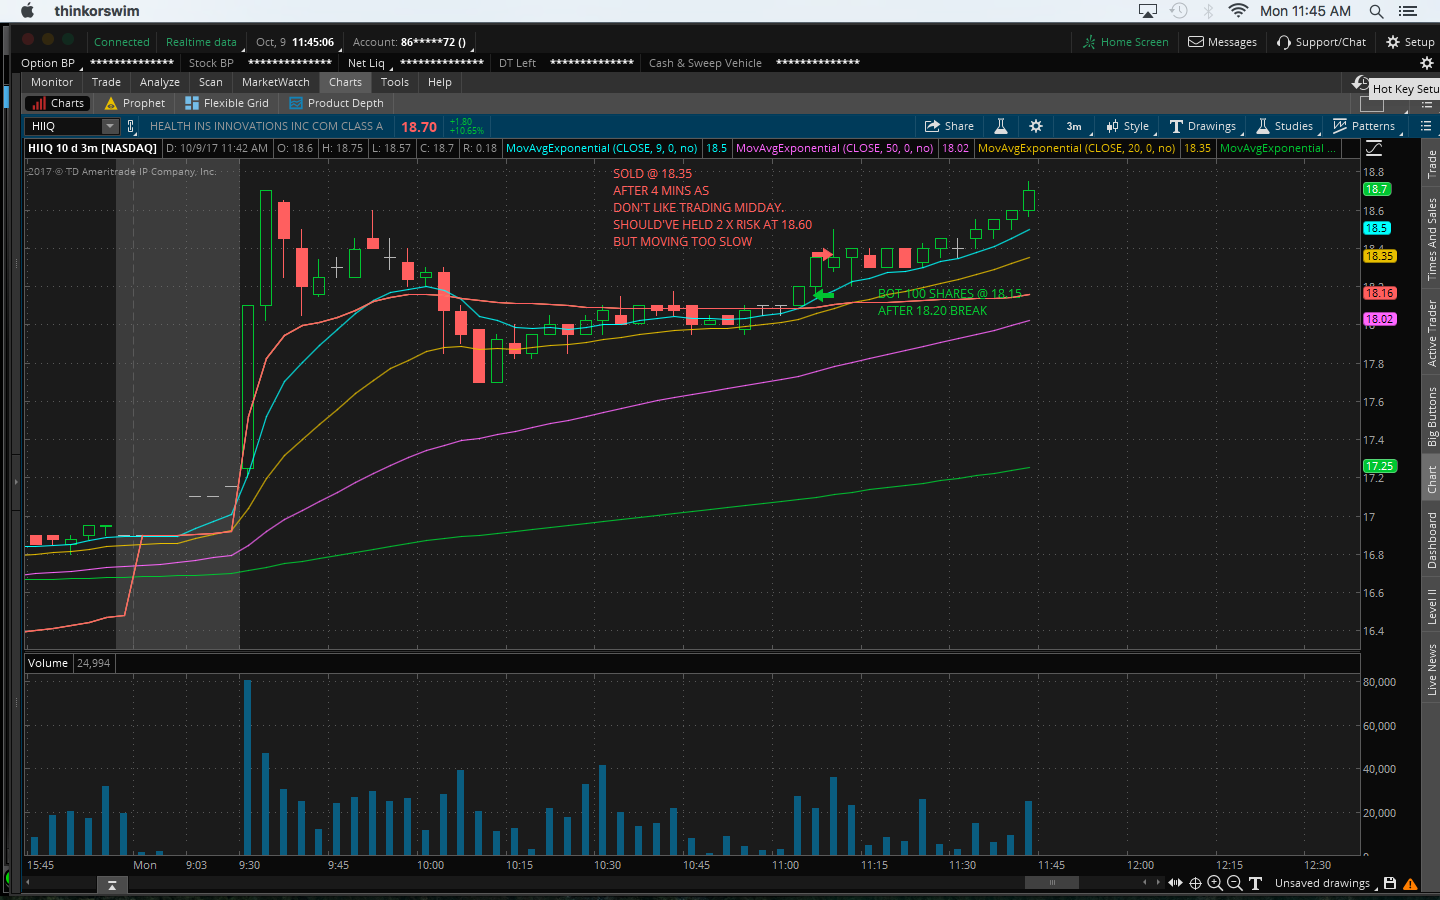Save the drawing set disk icon
The width and height of the screenshot is (1440, 900).
(1390, 883)
